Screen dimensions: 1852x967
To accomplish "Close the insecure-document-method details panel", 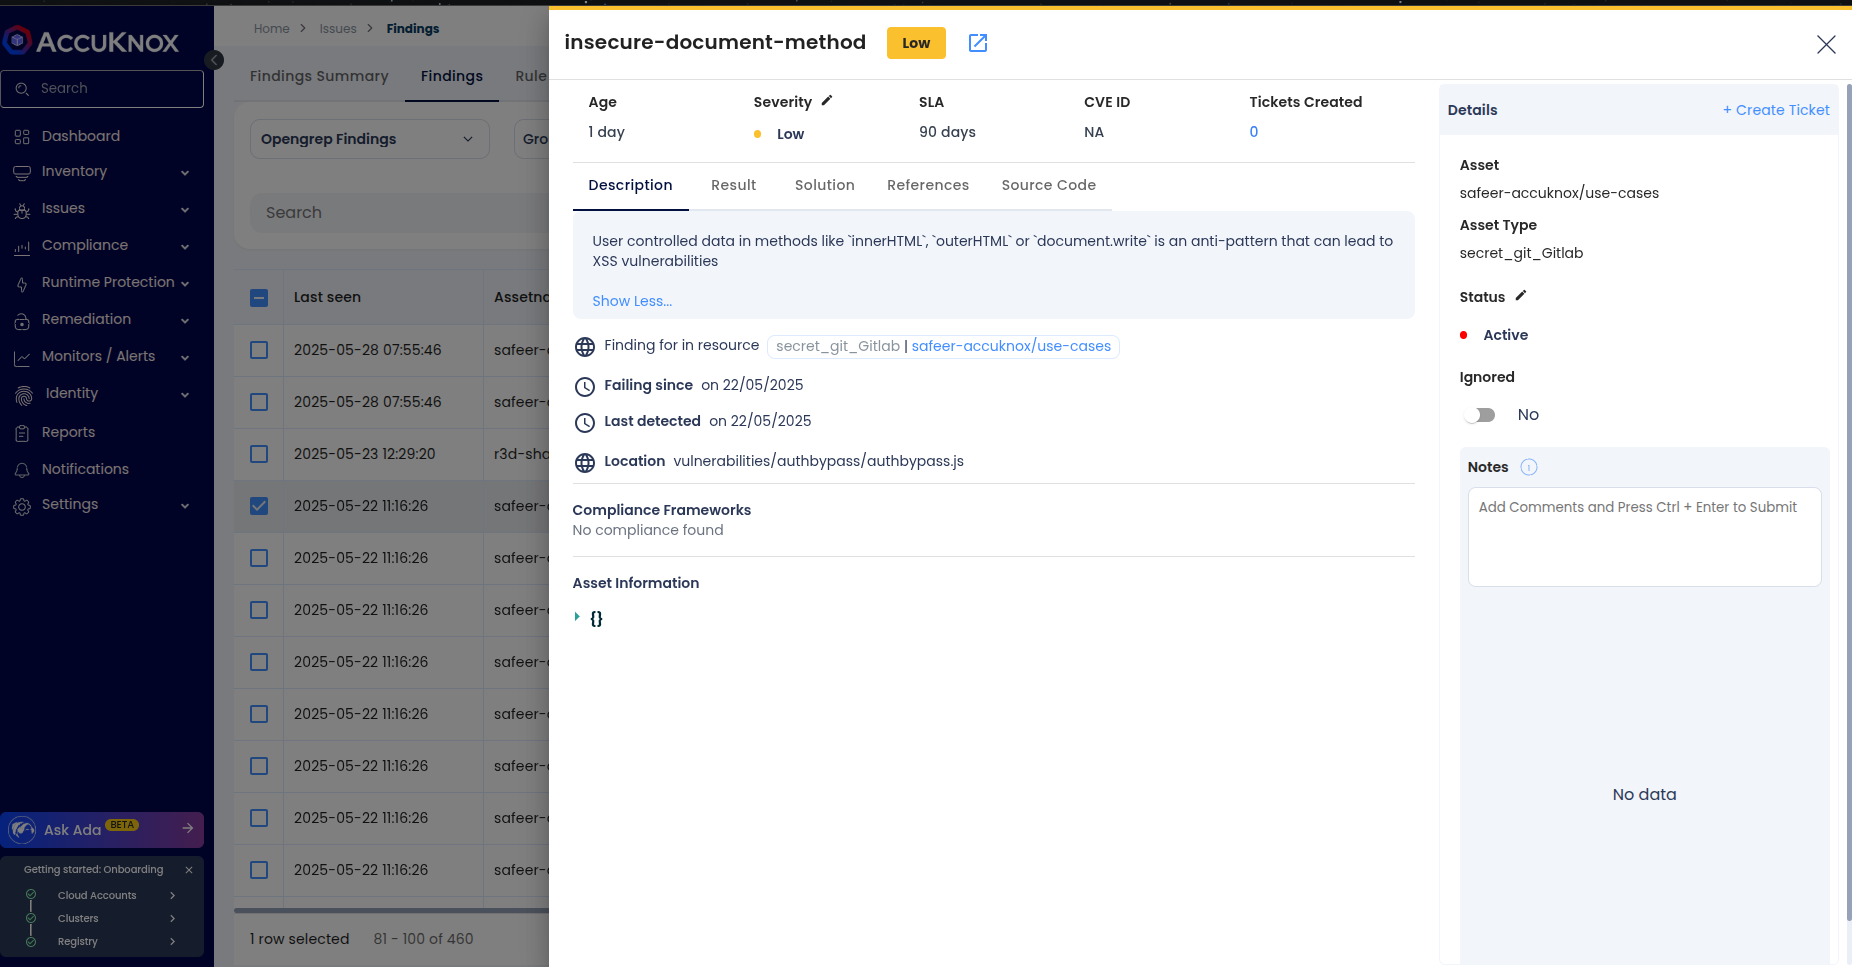I will pyautogui.click(x=1826, y=44).
